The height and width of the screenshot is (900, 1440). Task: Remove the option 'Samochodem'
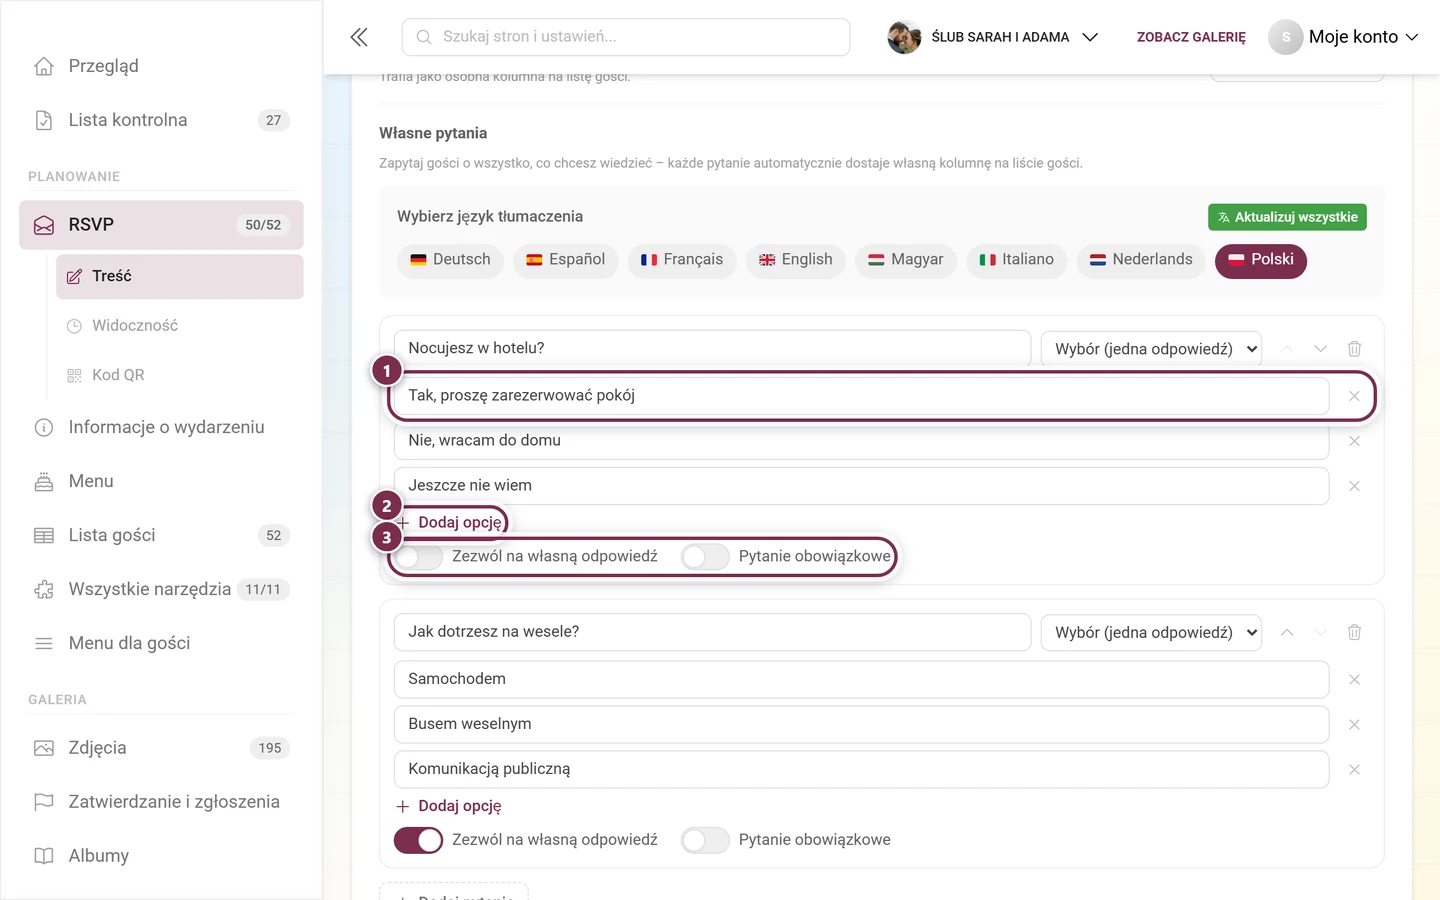(1354, 680)
